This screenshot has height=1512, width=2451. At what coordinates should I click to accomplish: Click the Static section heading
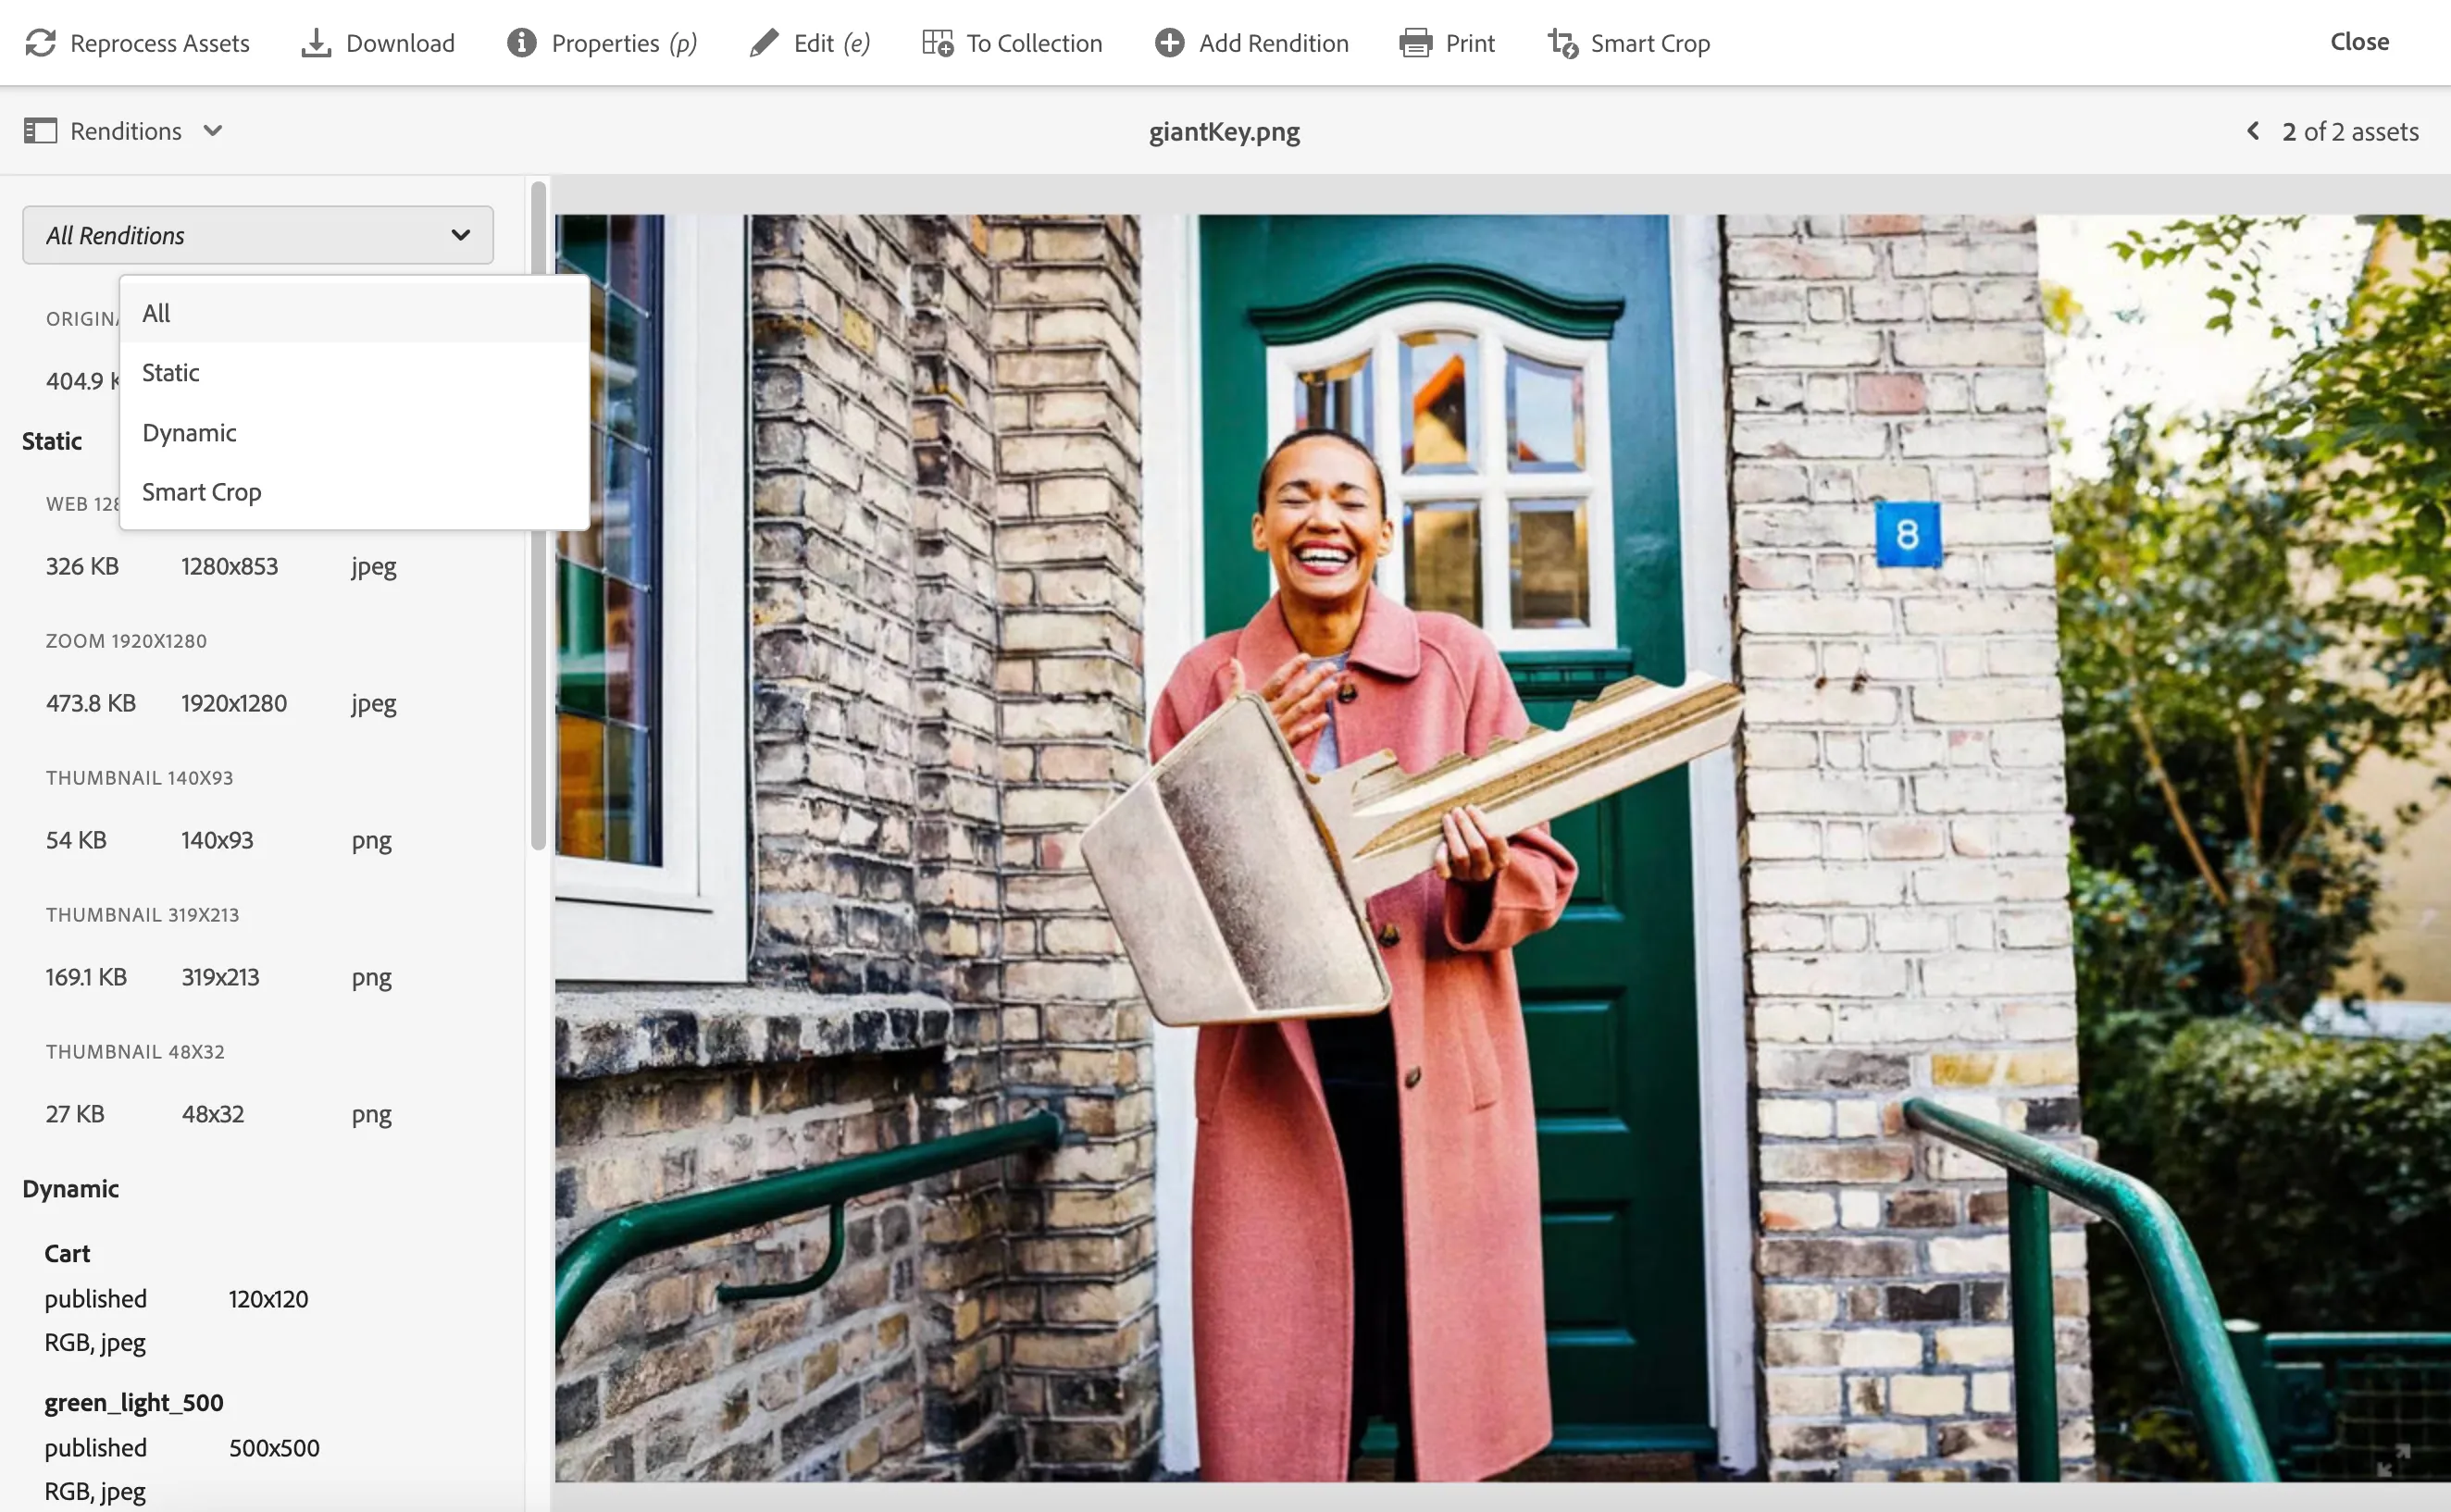click(x=52, y=441)
